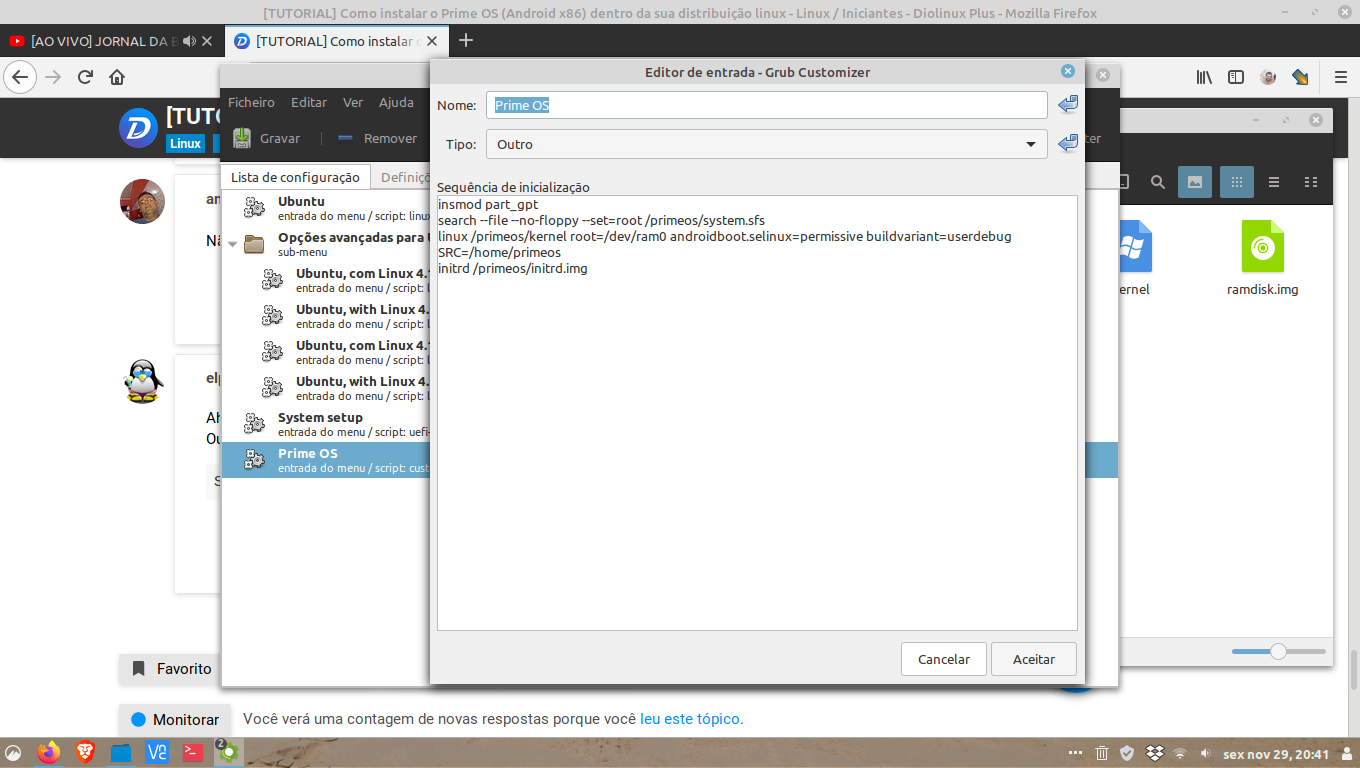This screenshot has height=768, width=1360.
Task: Click the Dropbox tray icon
Action: click(1154, 753)
